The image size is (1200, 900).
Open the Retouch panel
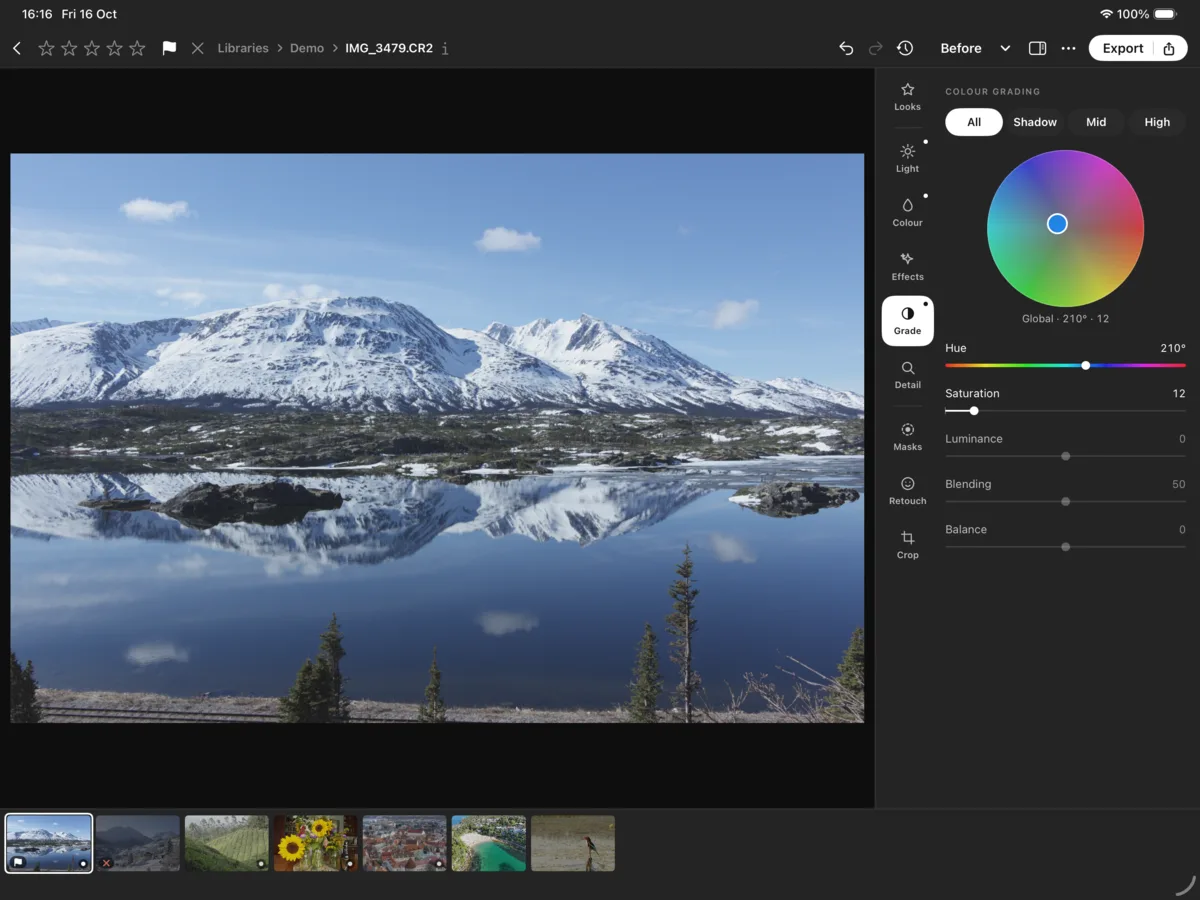click(x=907, y=490)
